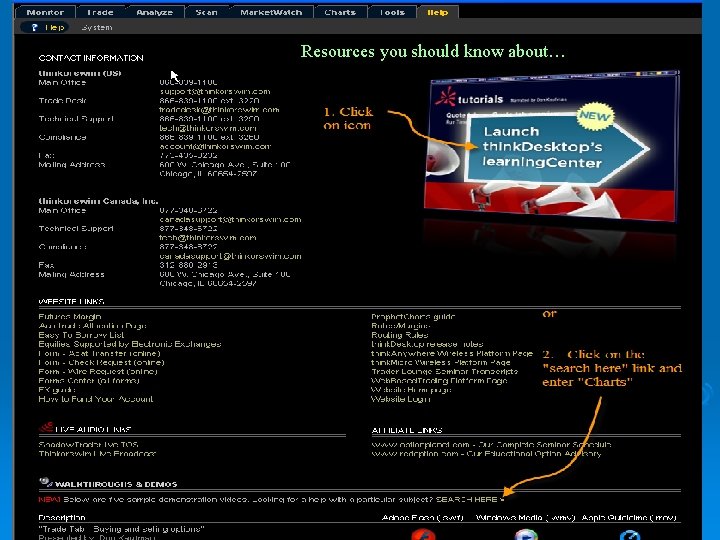Open Thinkorswim Live Broadcast audio link
This screenshot has width=720, height=540.
click(97, 454)
